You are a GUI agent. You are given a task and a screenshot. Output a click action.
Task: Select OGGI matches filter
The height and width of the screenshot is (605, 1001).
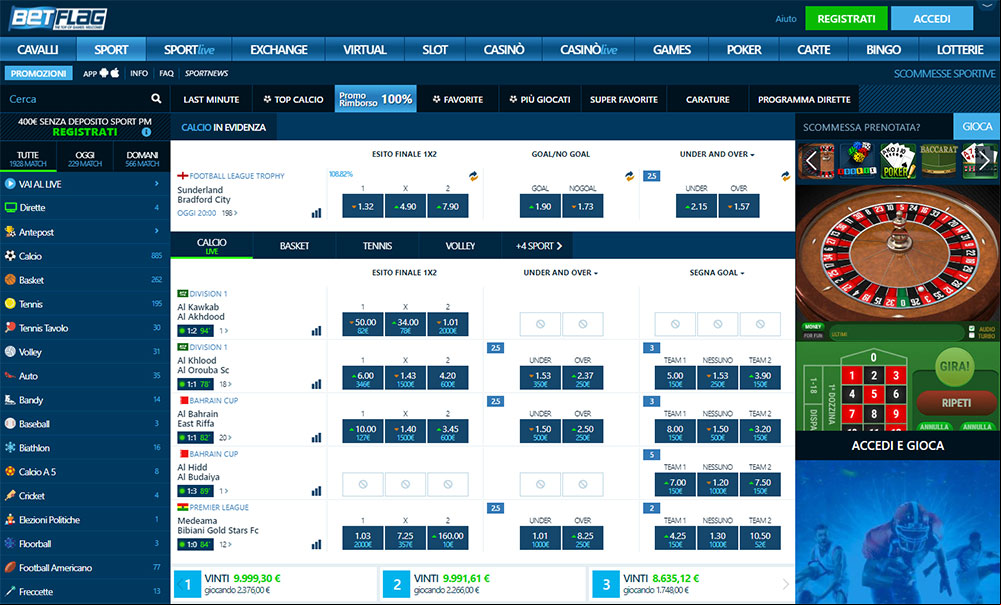click(85, 158)
